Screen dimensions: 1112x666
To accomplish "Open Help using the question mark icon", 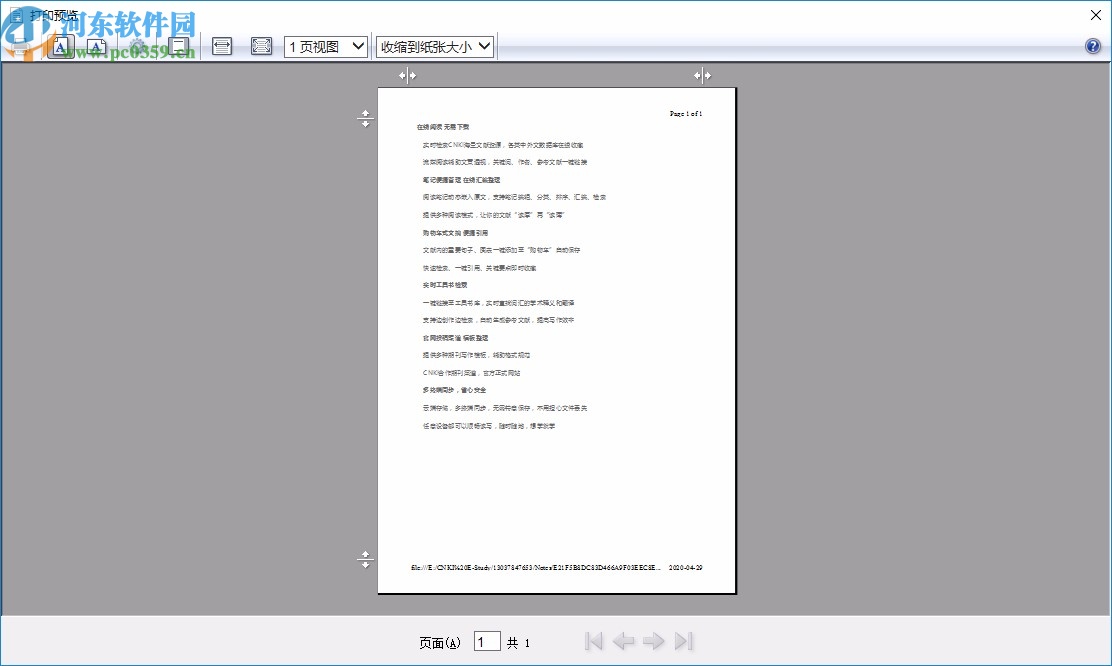I will click(x=1093, y=46).
